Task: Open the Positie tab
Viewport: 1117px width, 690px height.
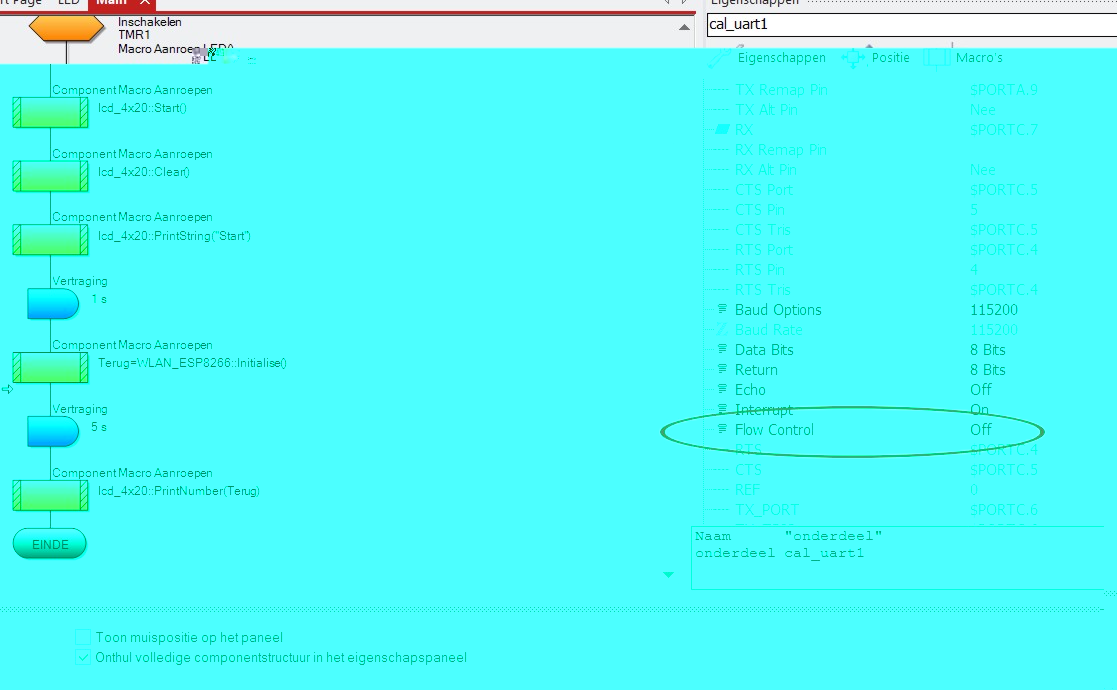Action: point(876,58)
